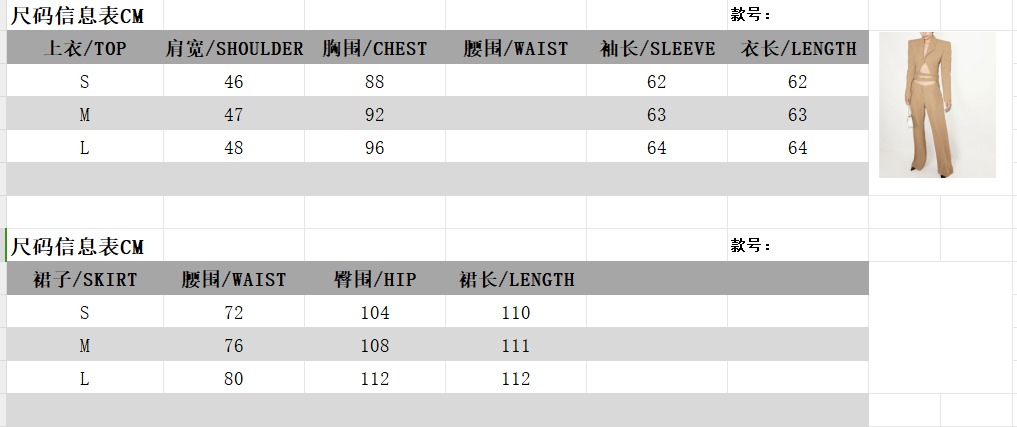The width and height of the screenshot is (1017, 427).
Task: Select the 胸围/CHEST header cell
Action: [x=375, y=49]
